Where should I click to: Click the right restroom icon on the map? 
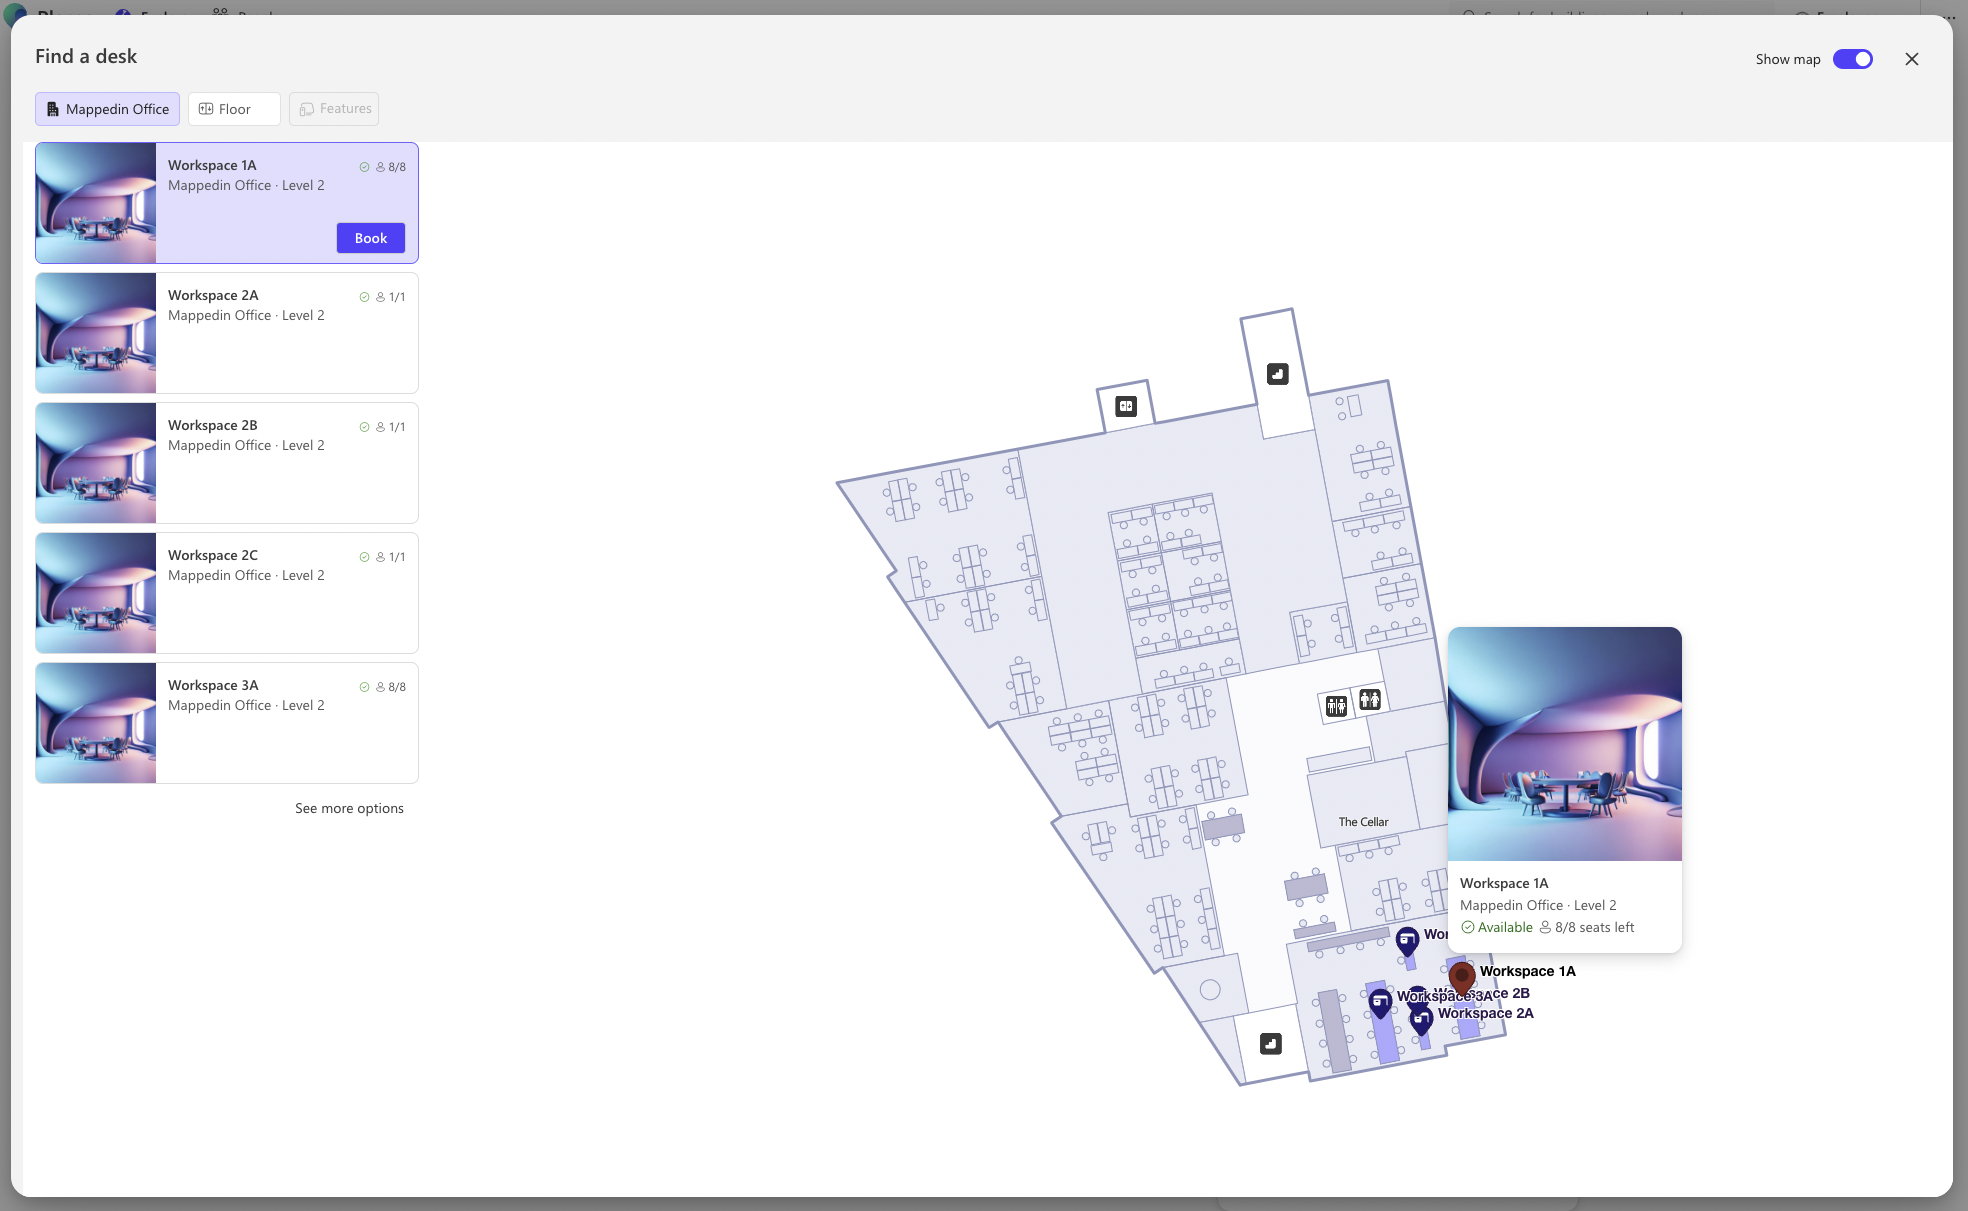click(1370, 700)
